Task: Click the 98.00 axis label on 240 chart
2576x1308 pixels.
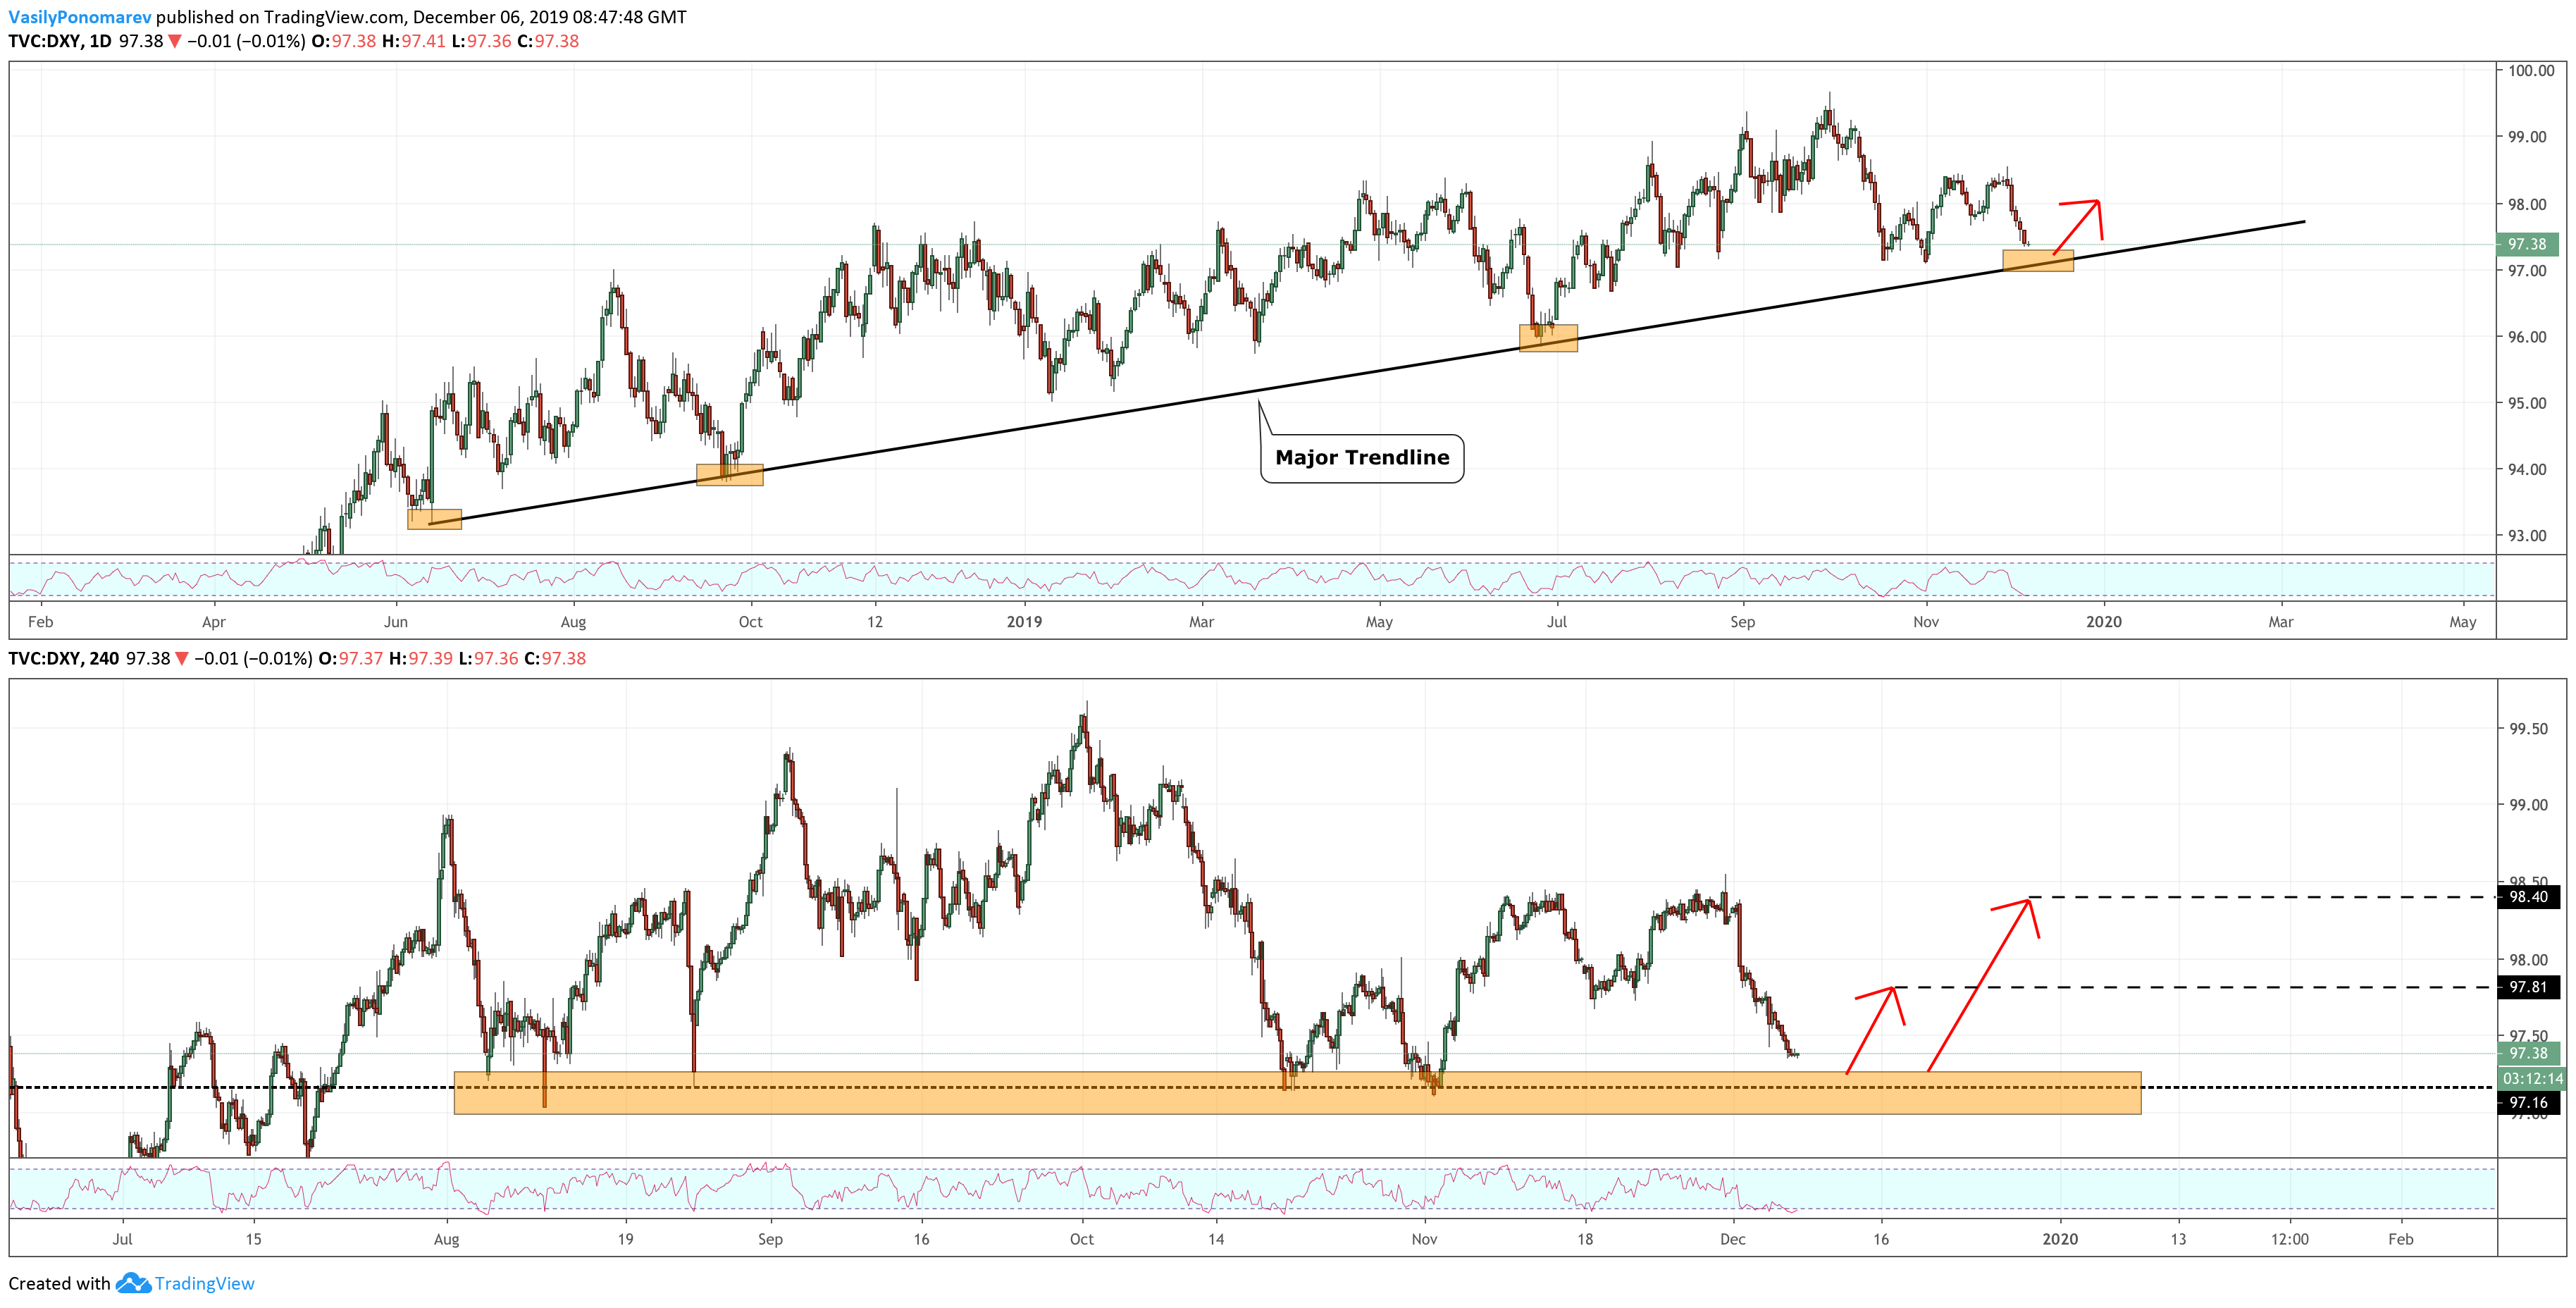Action: pyautogui.click(x=2529, y=960)
